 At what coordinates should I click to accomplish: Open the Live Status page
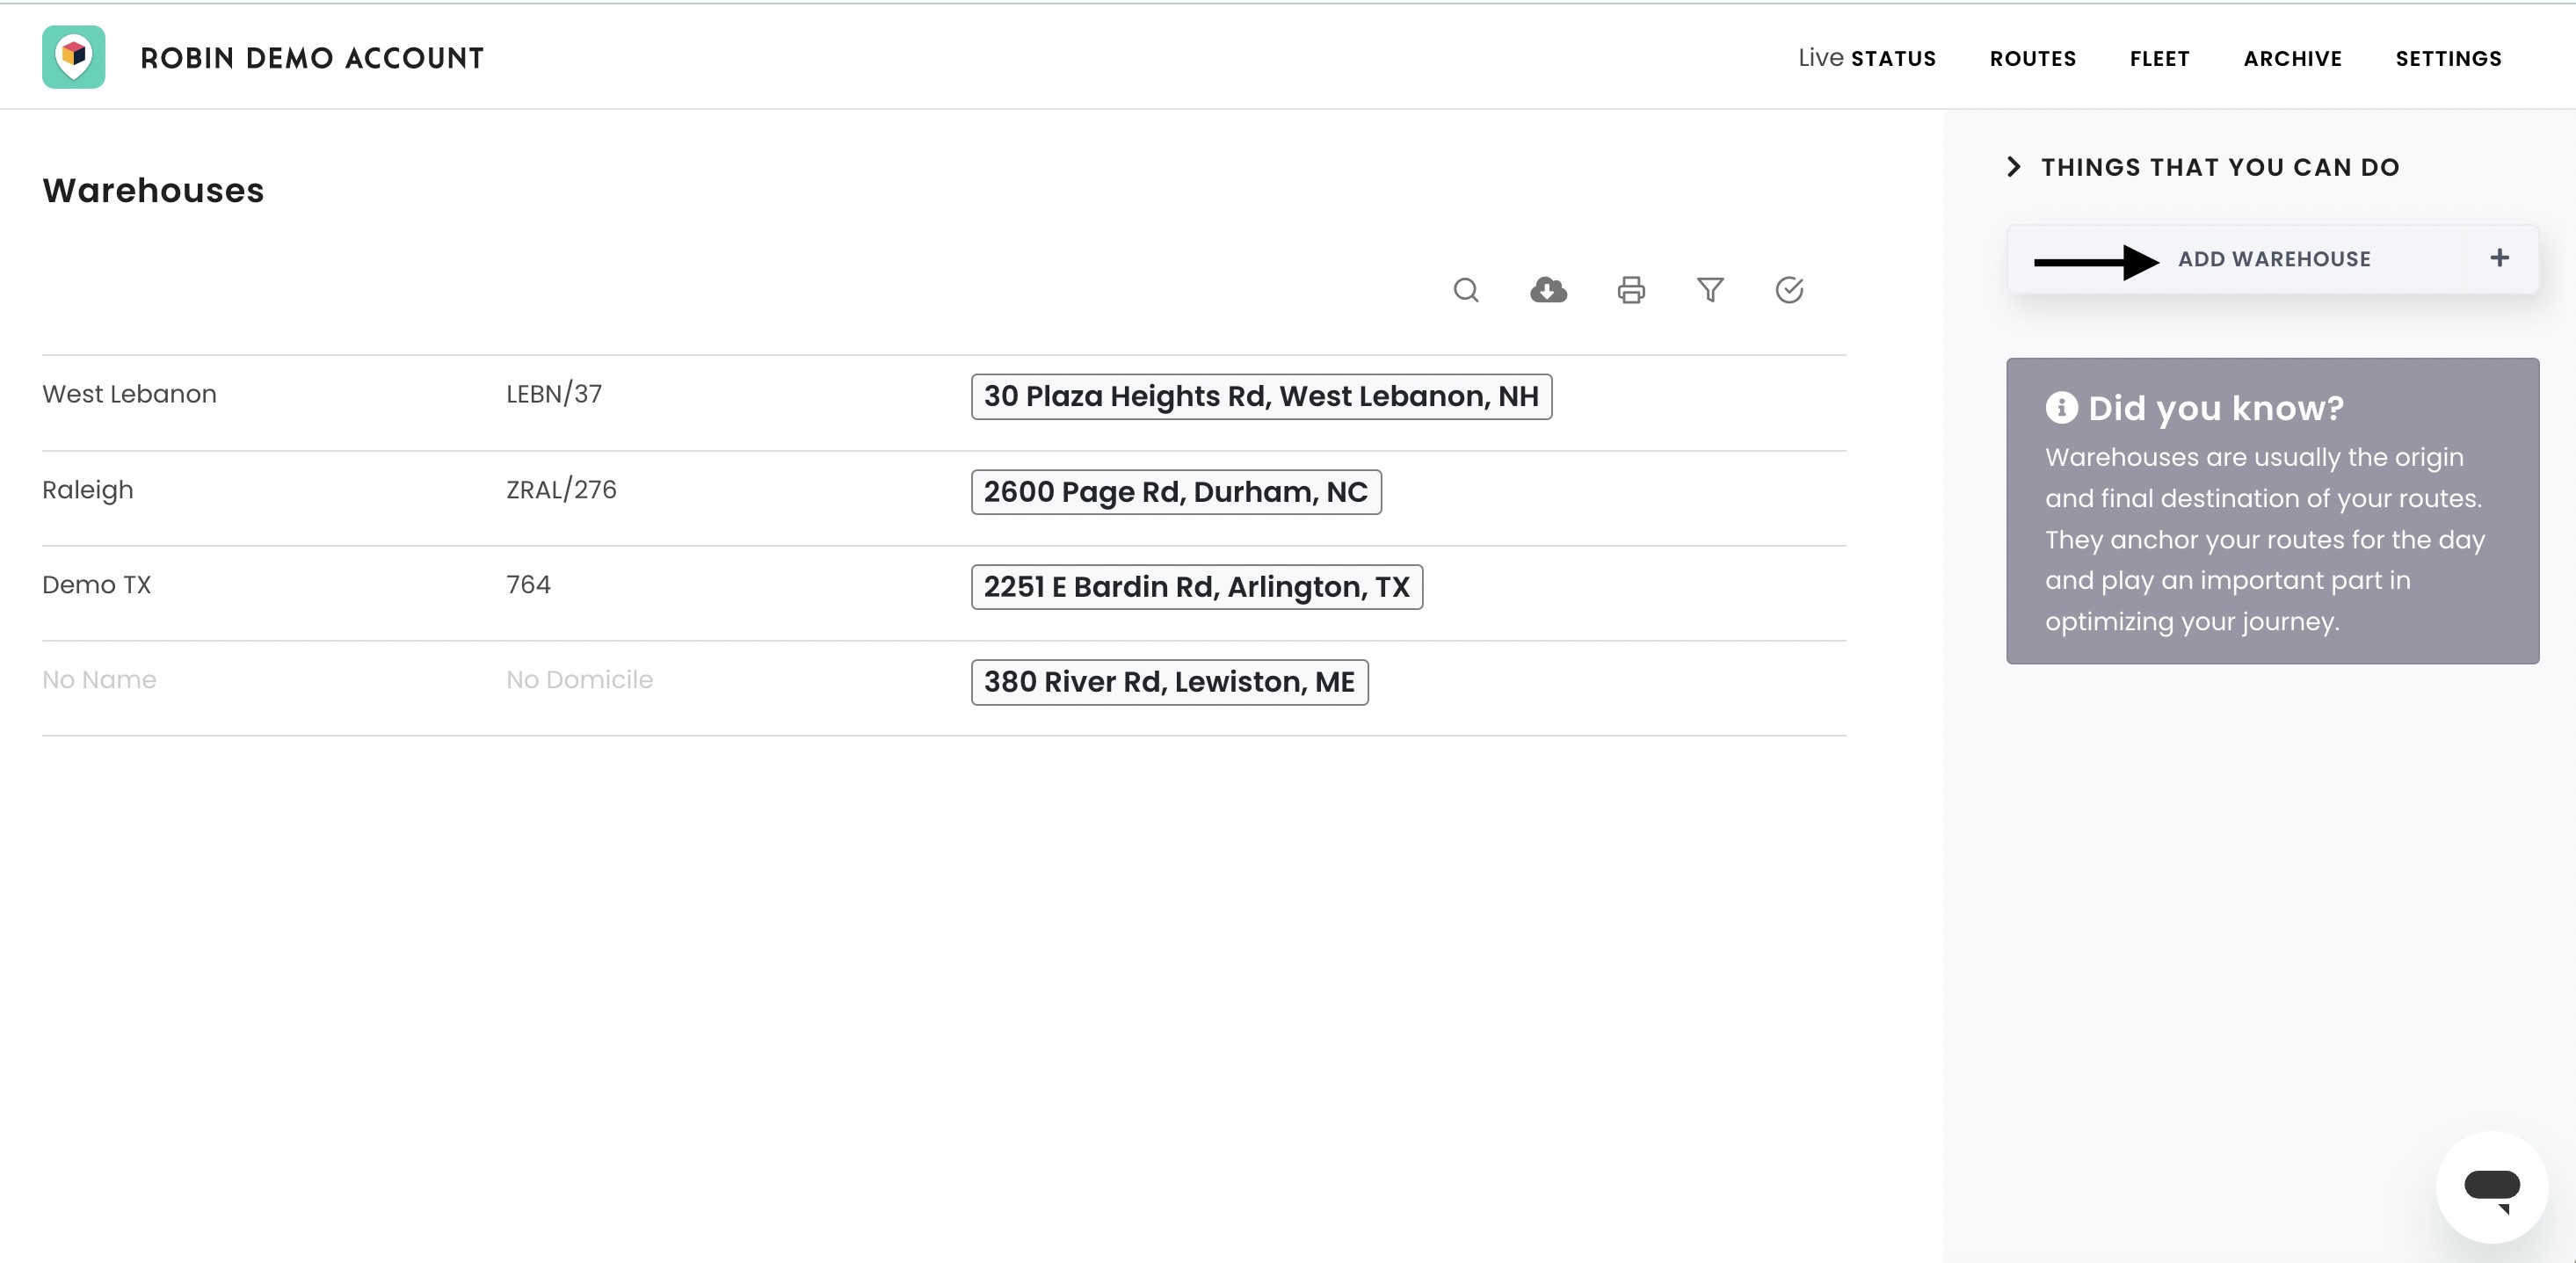coord(1866,58)
